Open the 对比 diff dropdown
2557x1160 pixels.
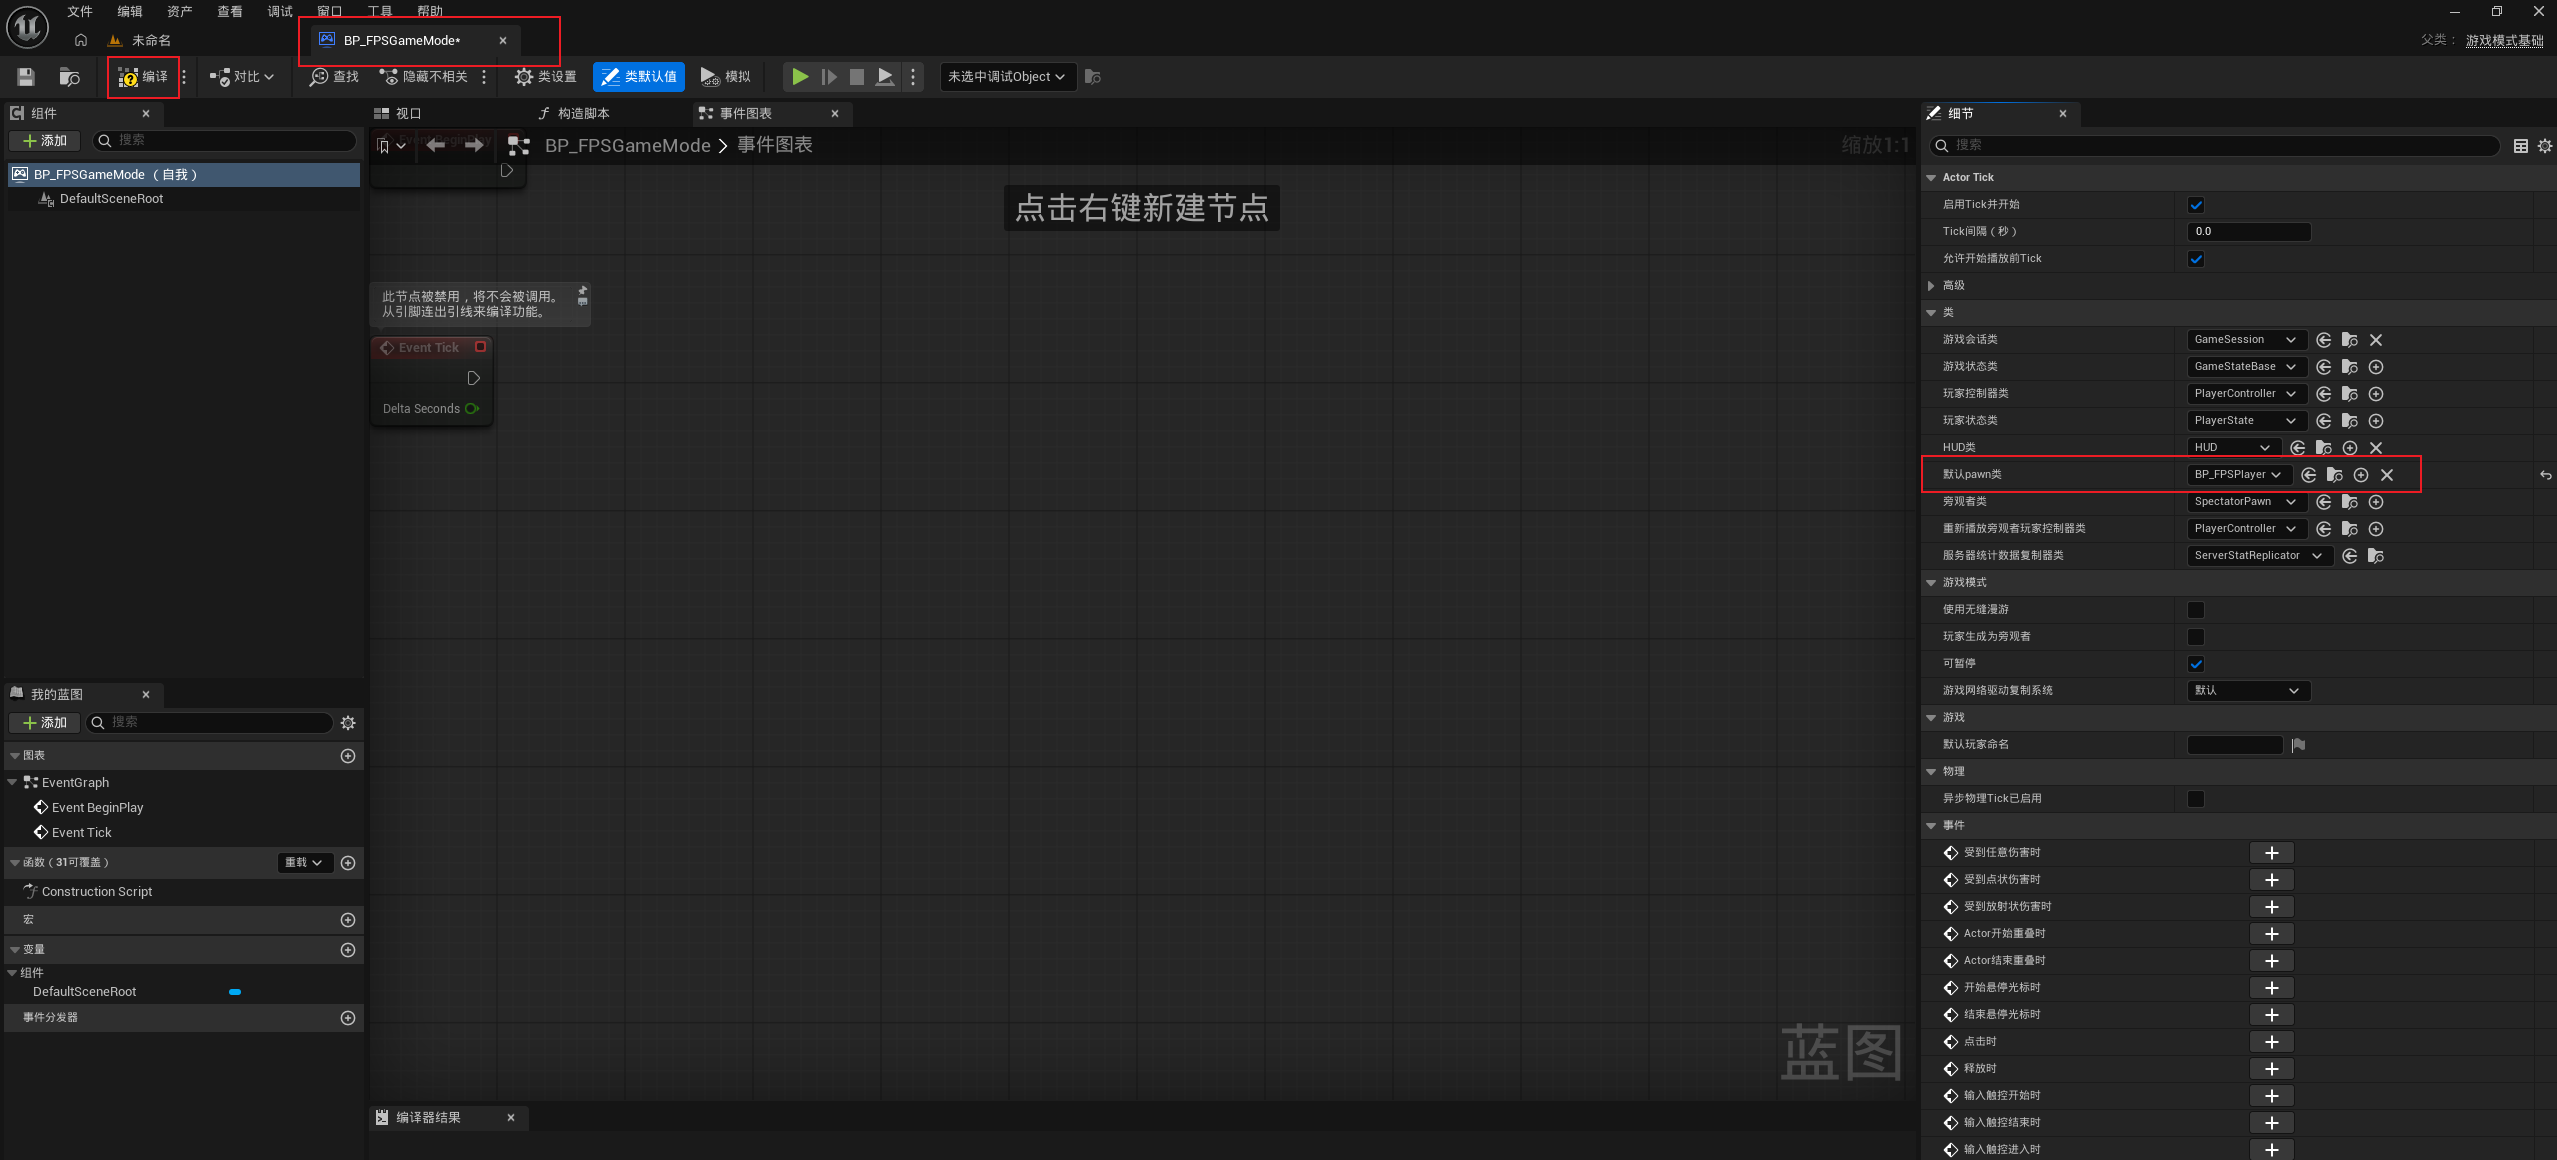[242, 77]
